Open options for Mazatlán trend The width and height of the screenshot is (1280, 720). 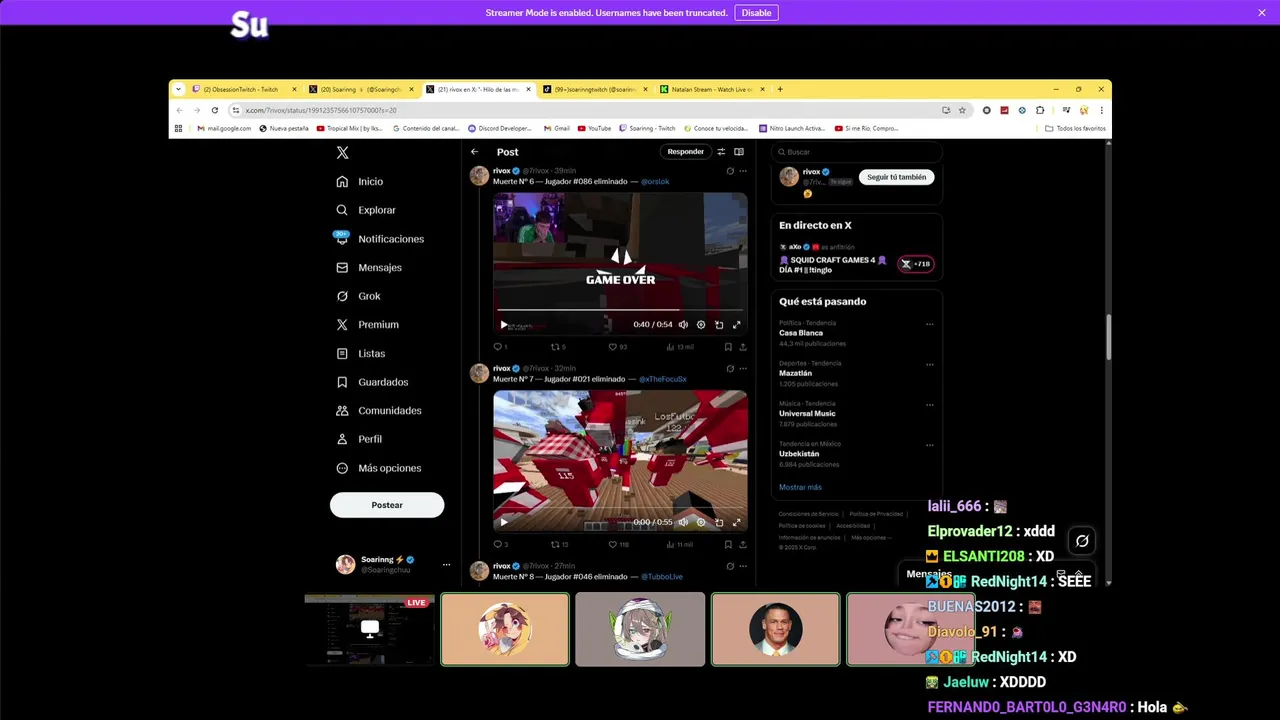coord(929,364)
